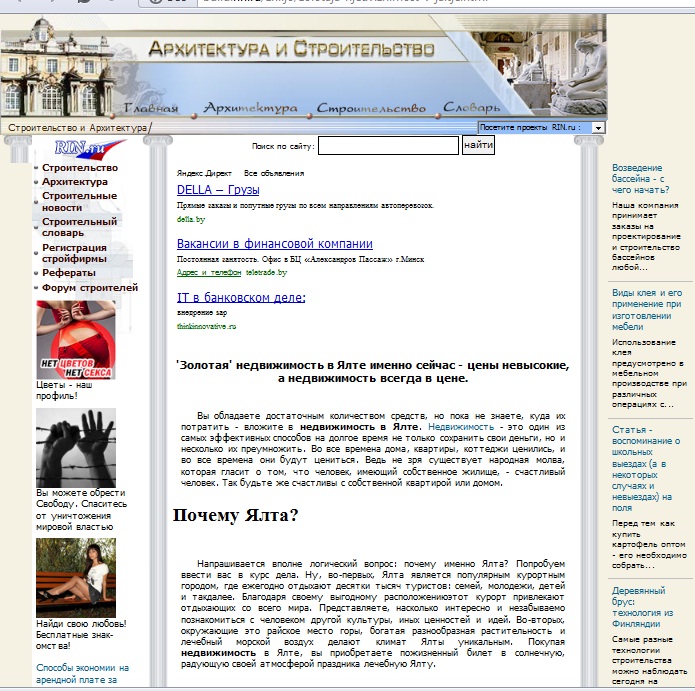Click the 'Все объявления' link
This screenshot has width=695, height=691.
point(274,173)
